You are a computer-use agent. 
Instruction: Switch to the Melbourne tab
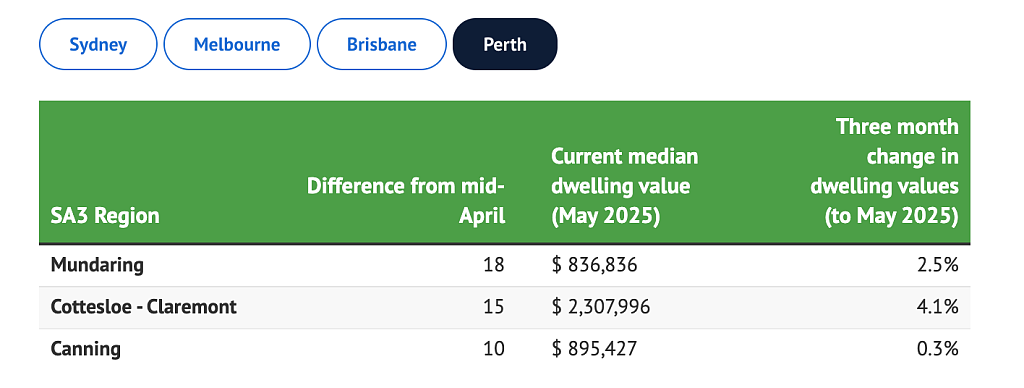click(x=236, y=44)
